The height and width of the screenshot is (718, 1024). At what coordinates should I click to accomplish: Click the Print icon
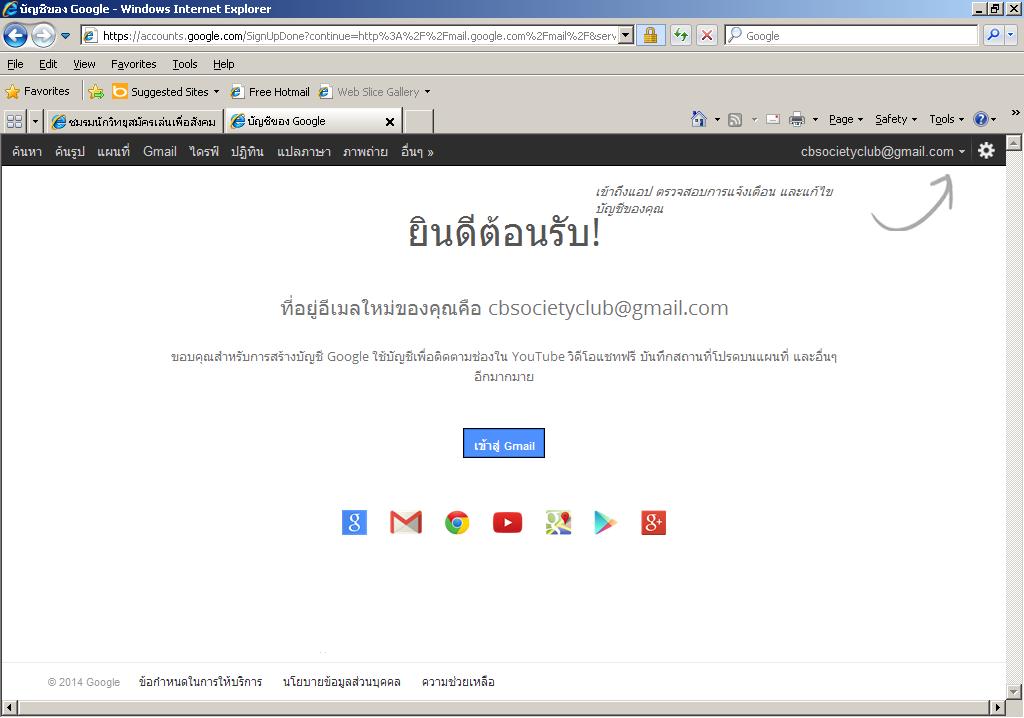797,119
